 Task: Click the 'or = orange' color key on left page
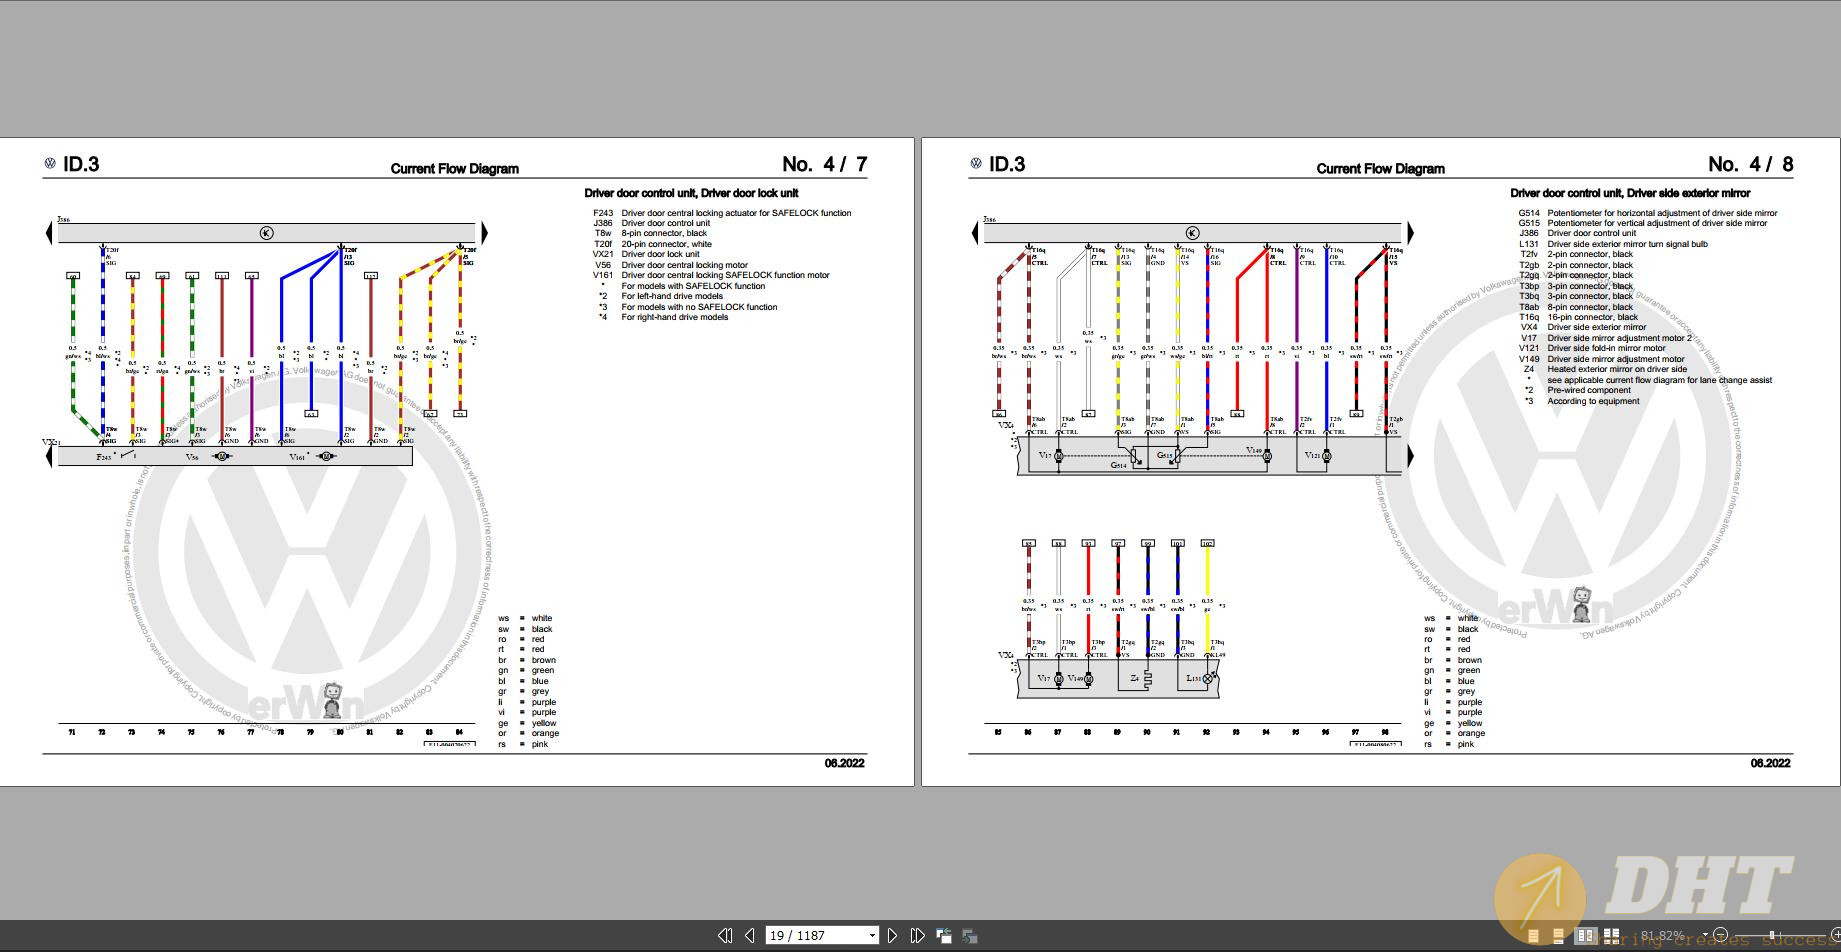[529, 733]
